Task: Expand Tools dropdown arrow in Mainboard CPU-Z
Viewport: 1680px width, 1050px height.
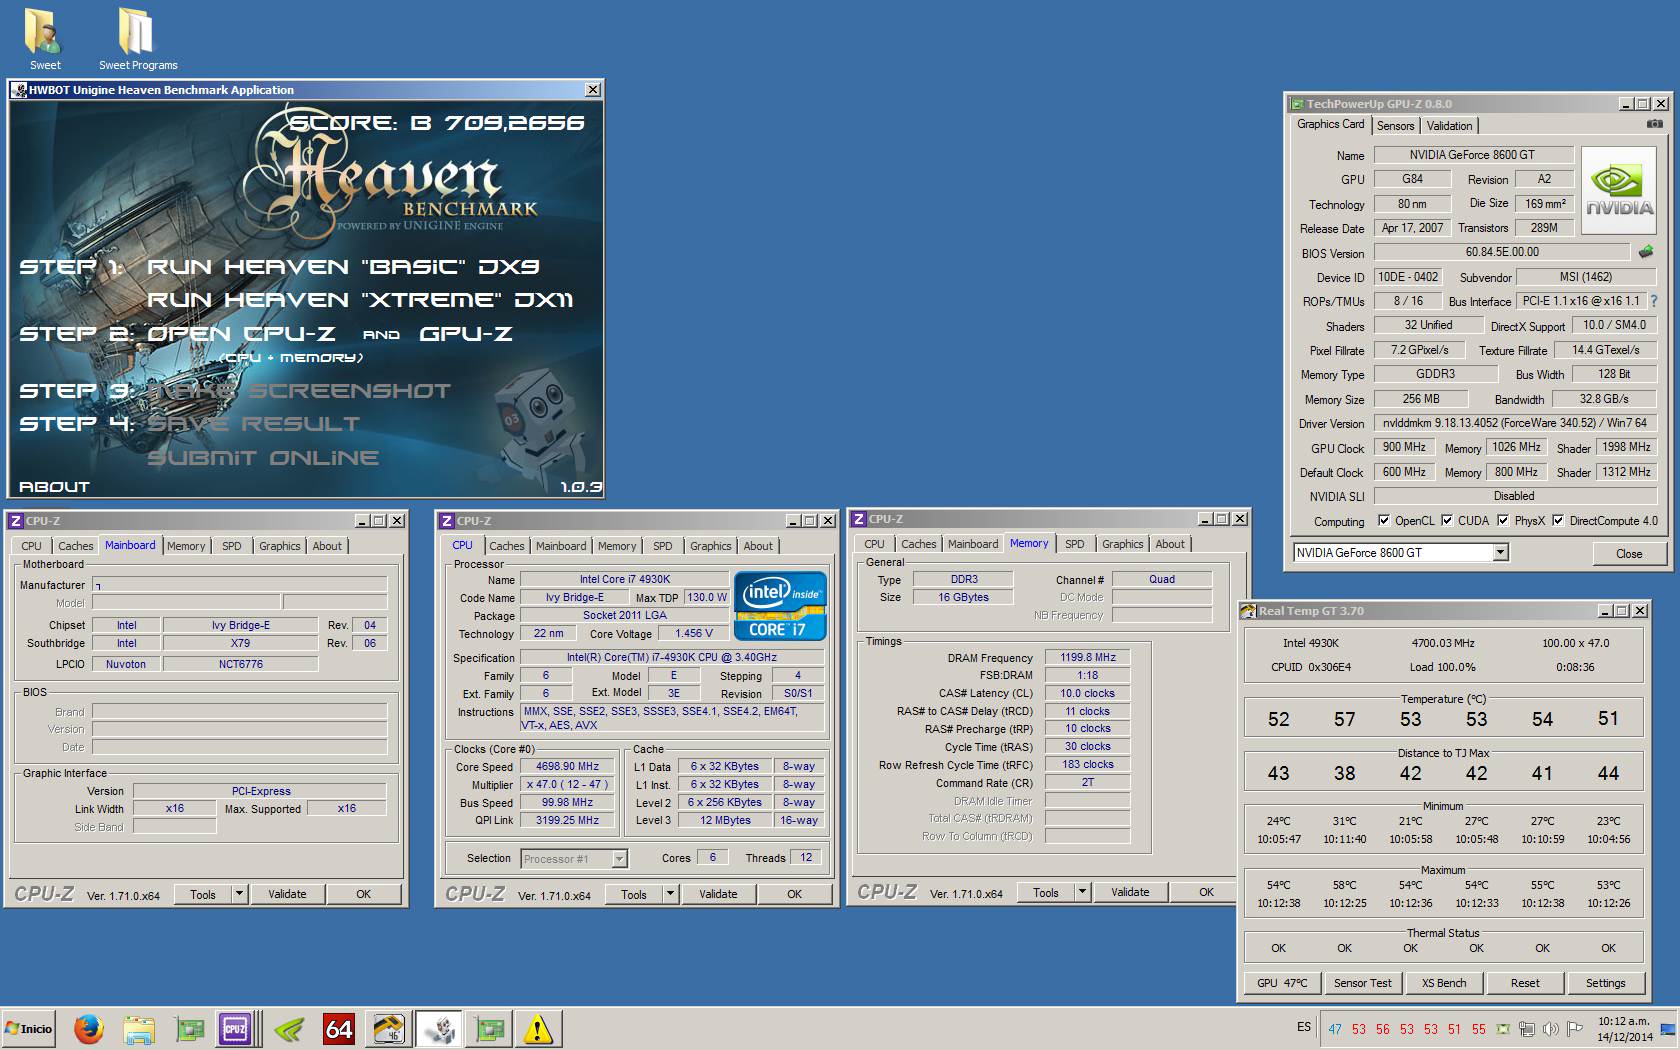Action: tap(239, 894)
